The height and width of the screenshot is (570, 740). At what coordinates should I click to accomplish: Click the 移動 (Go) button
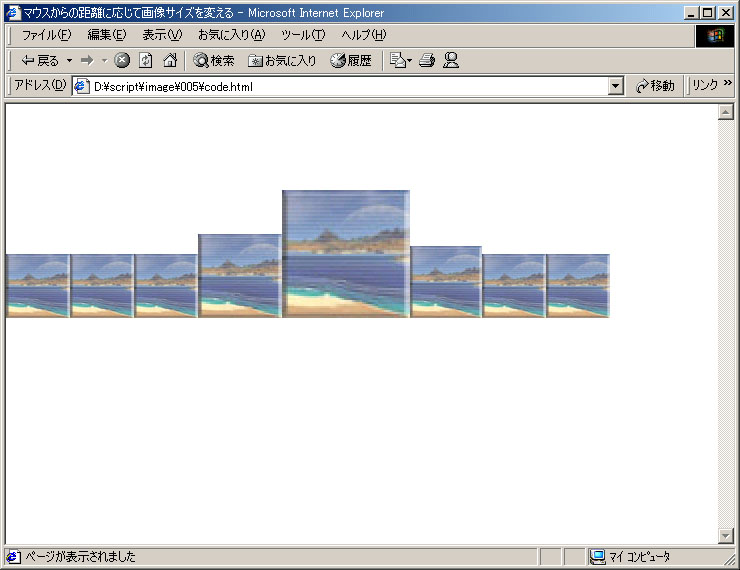(x=655, y=86)
